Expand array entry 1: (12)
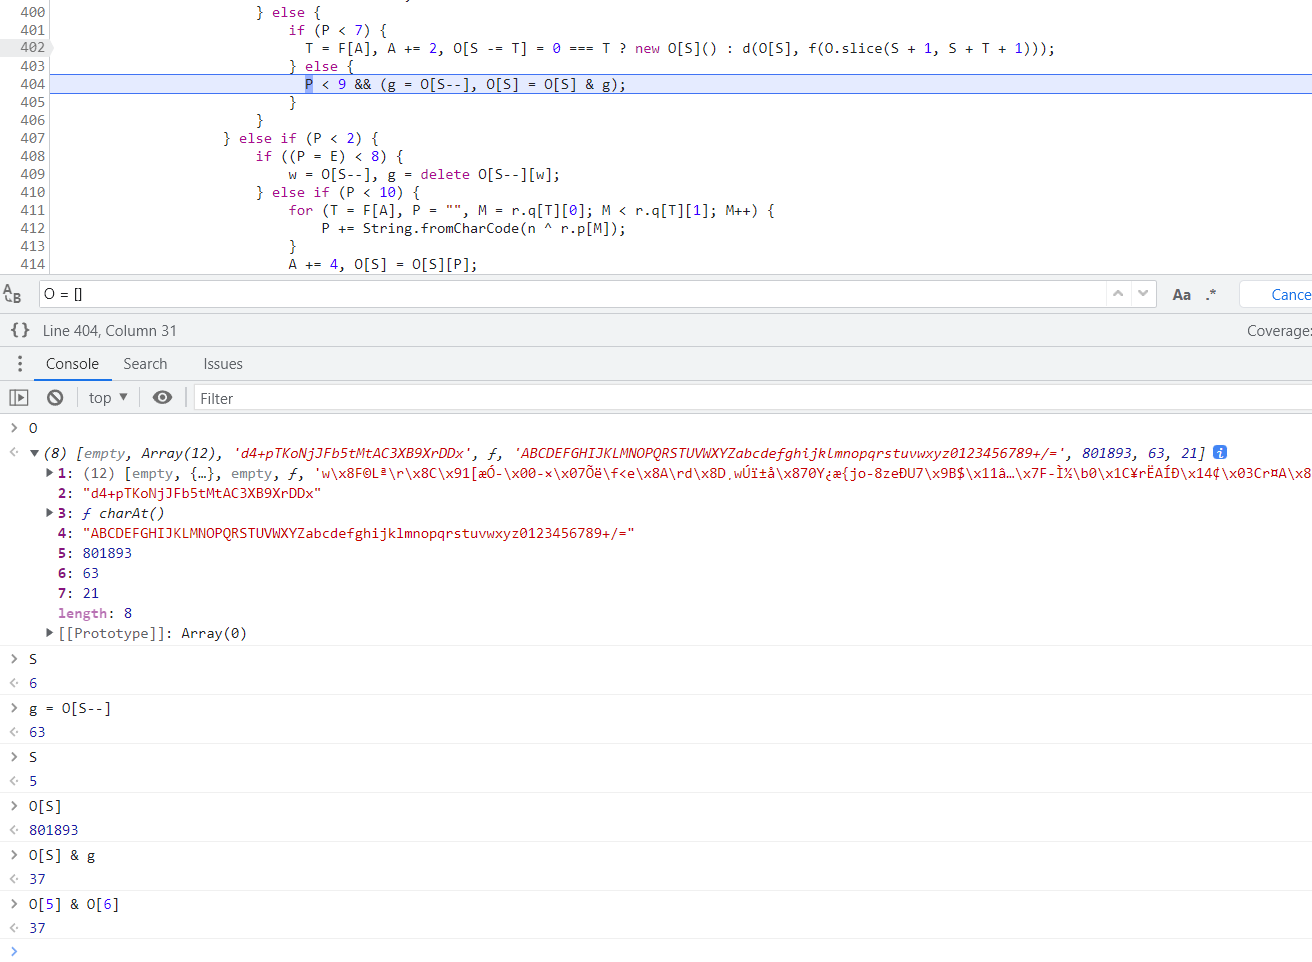 coord(50,473)
